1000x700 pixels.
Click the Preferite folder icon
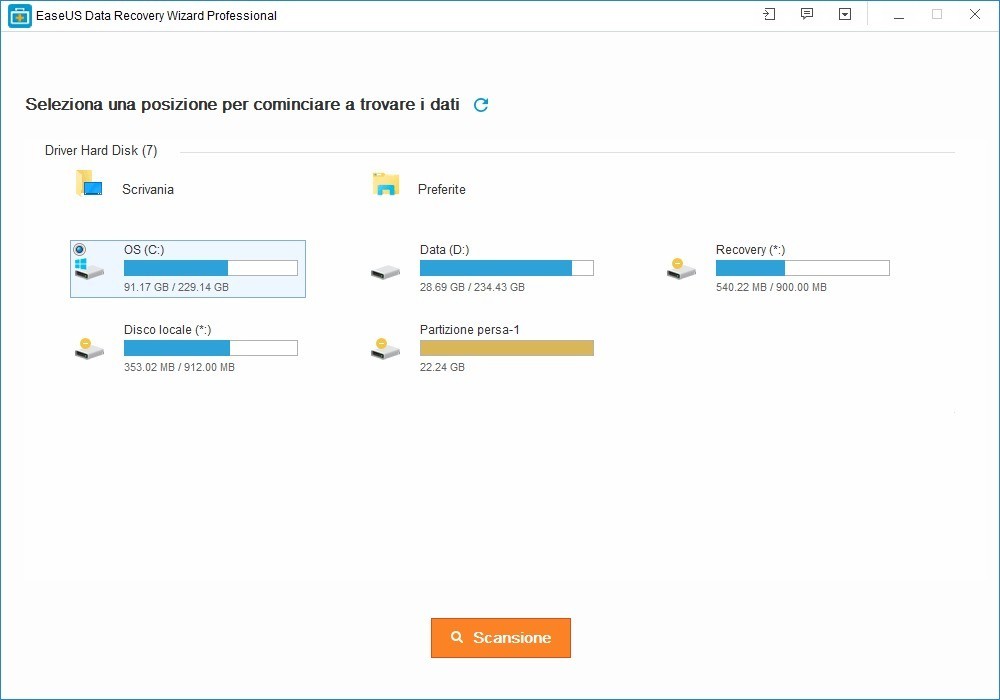[386, 185]
